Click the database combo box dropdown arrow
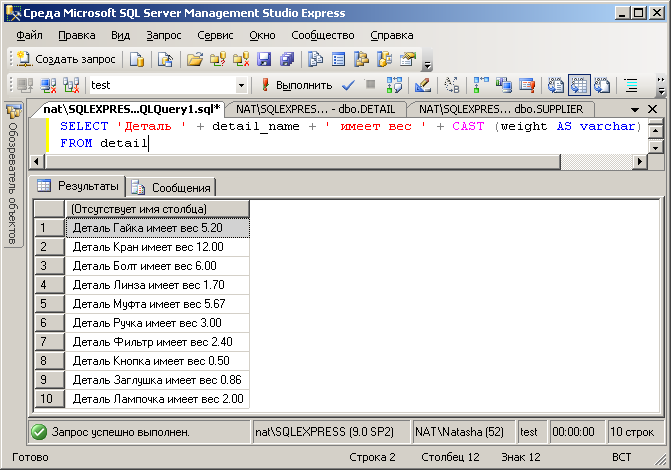 tap(241, 85)
